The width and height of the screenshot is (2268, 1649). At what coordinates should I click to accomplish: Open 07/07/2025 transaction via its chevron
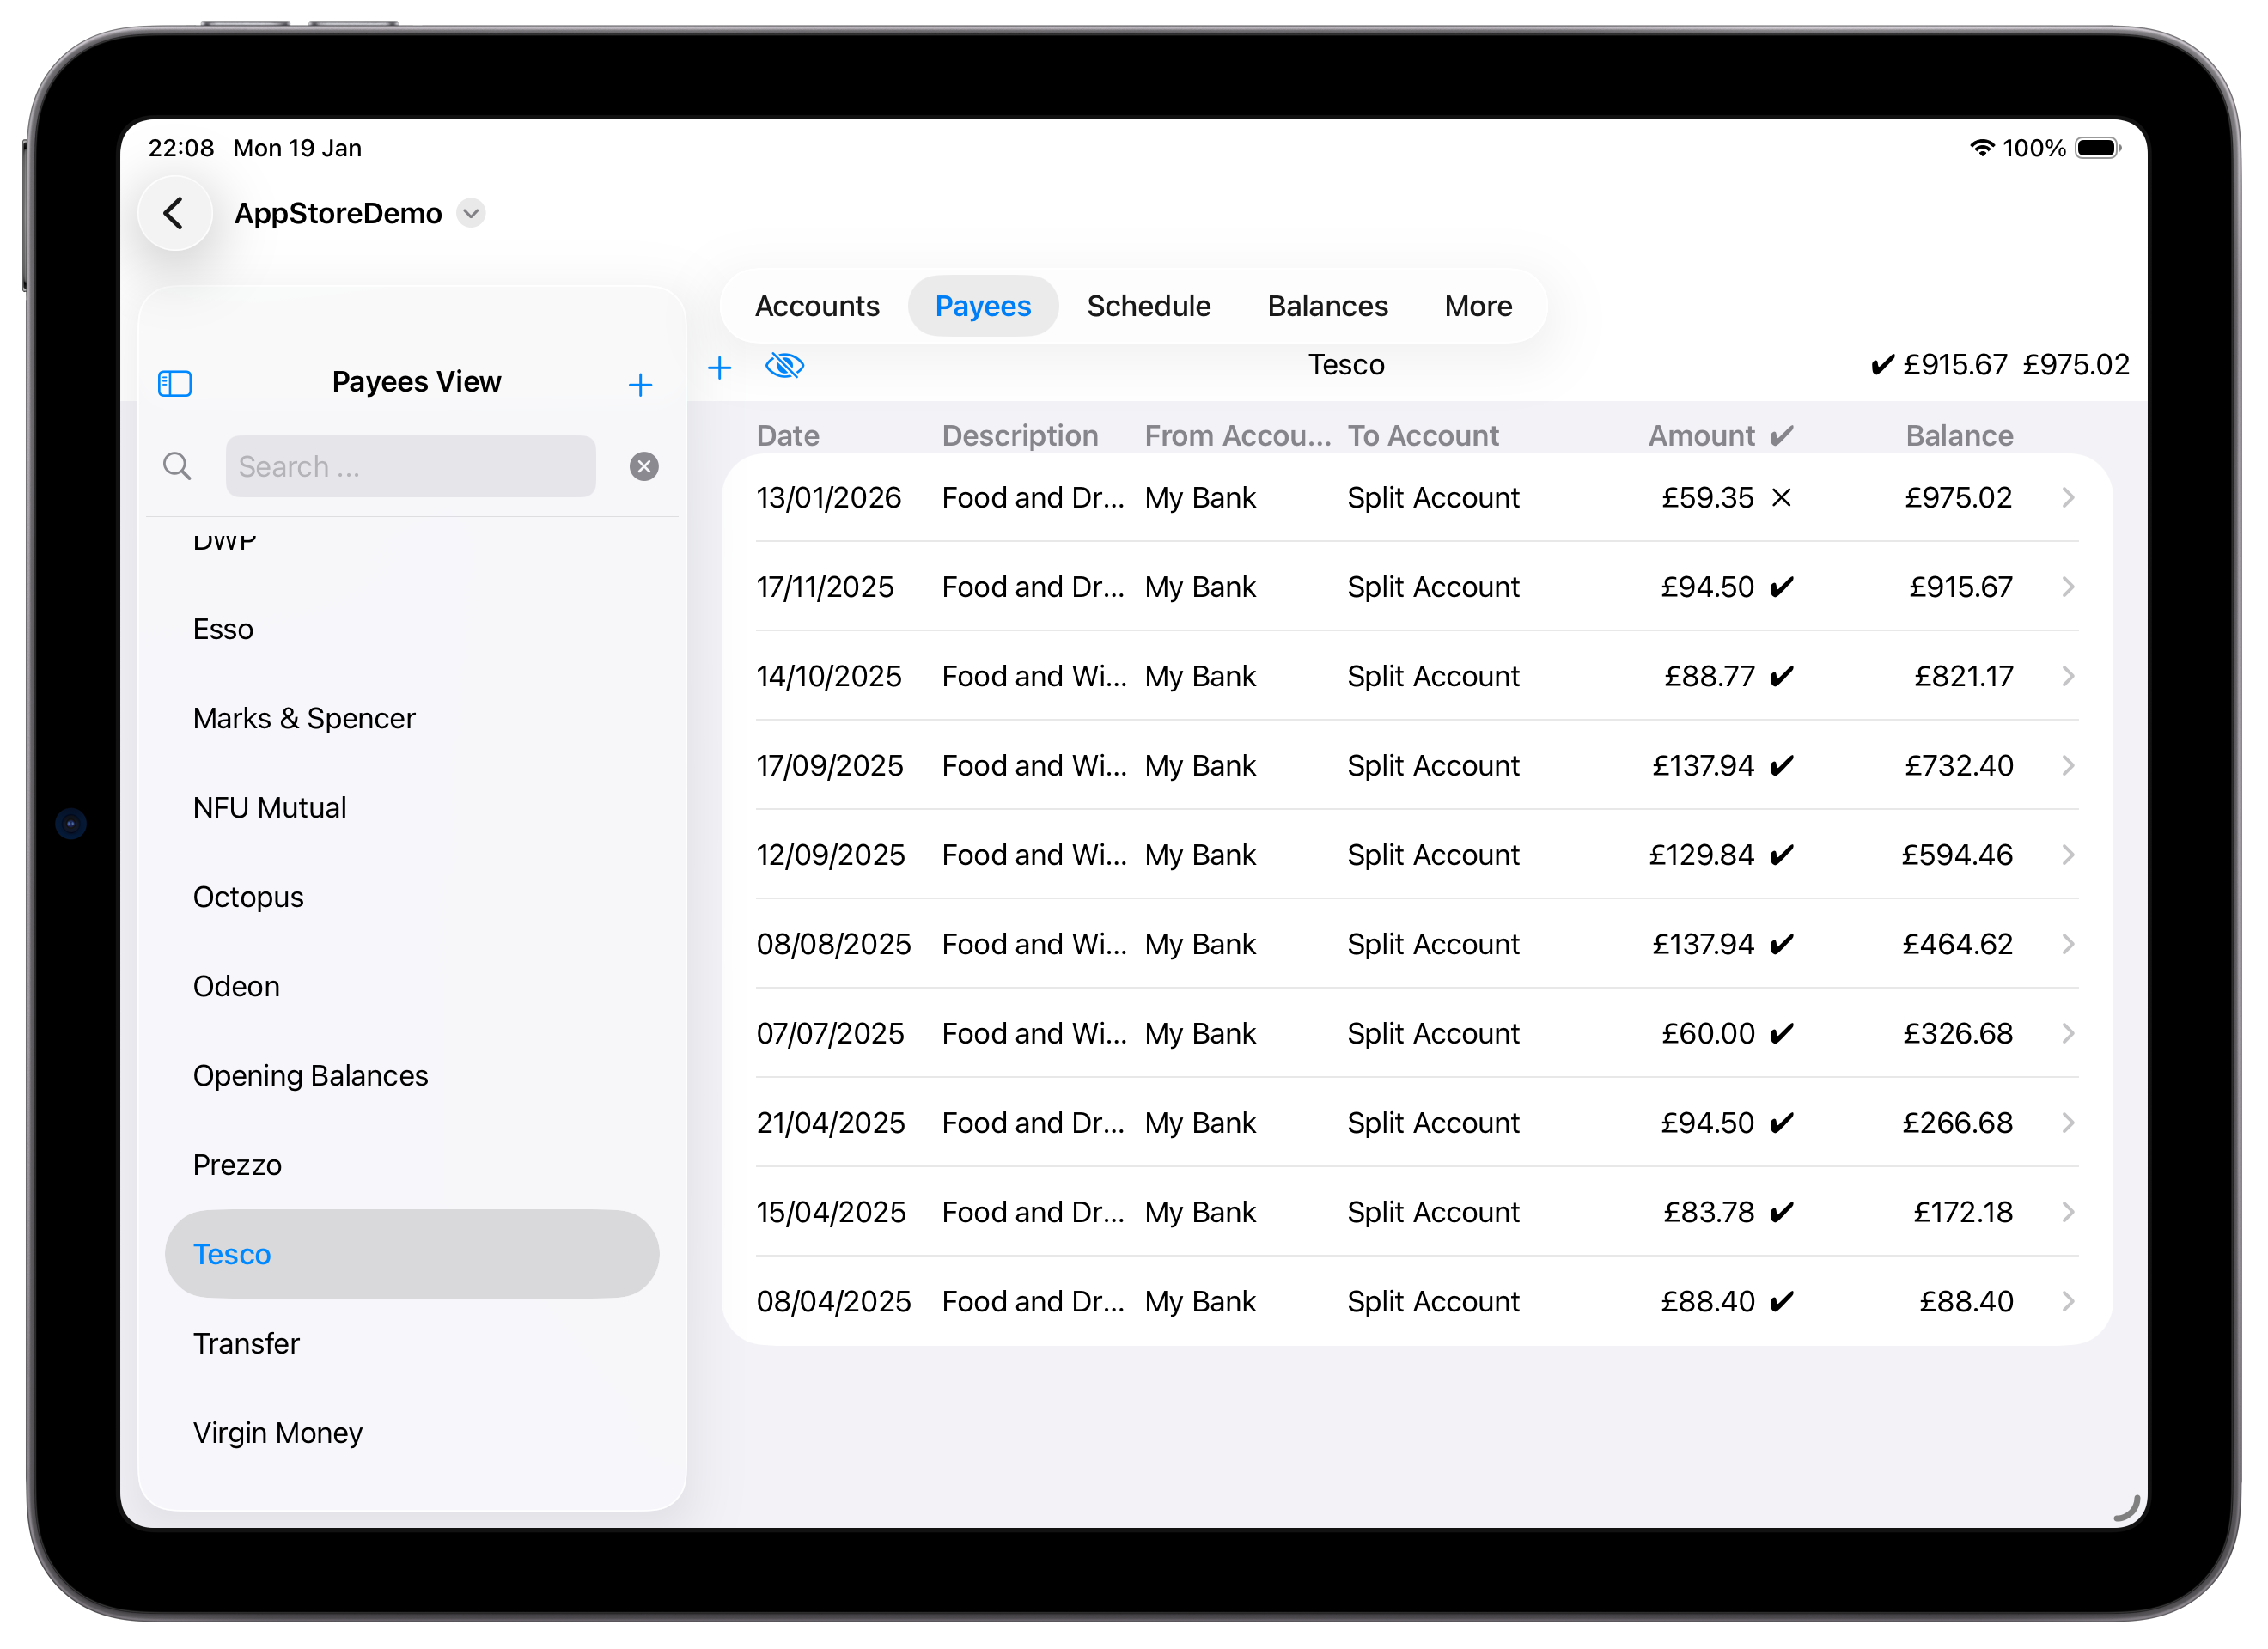coord(2068,1033)
